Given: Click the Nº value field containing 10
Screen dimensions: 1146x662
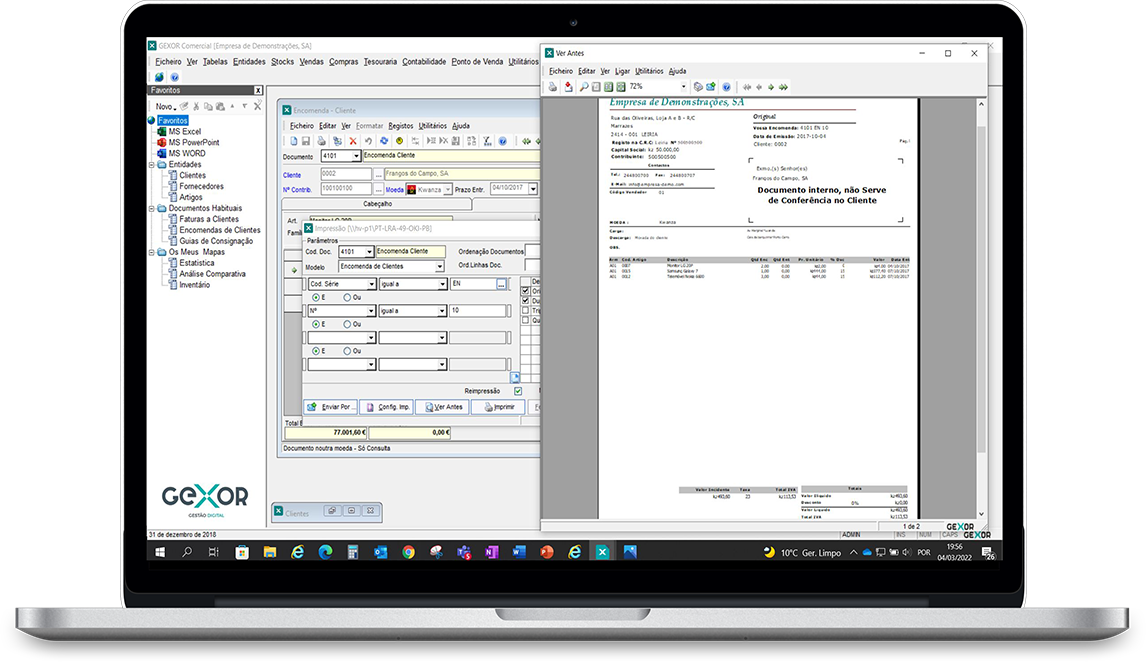Looking at the screenshot, I should click(477, 311).
